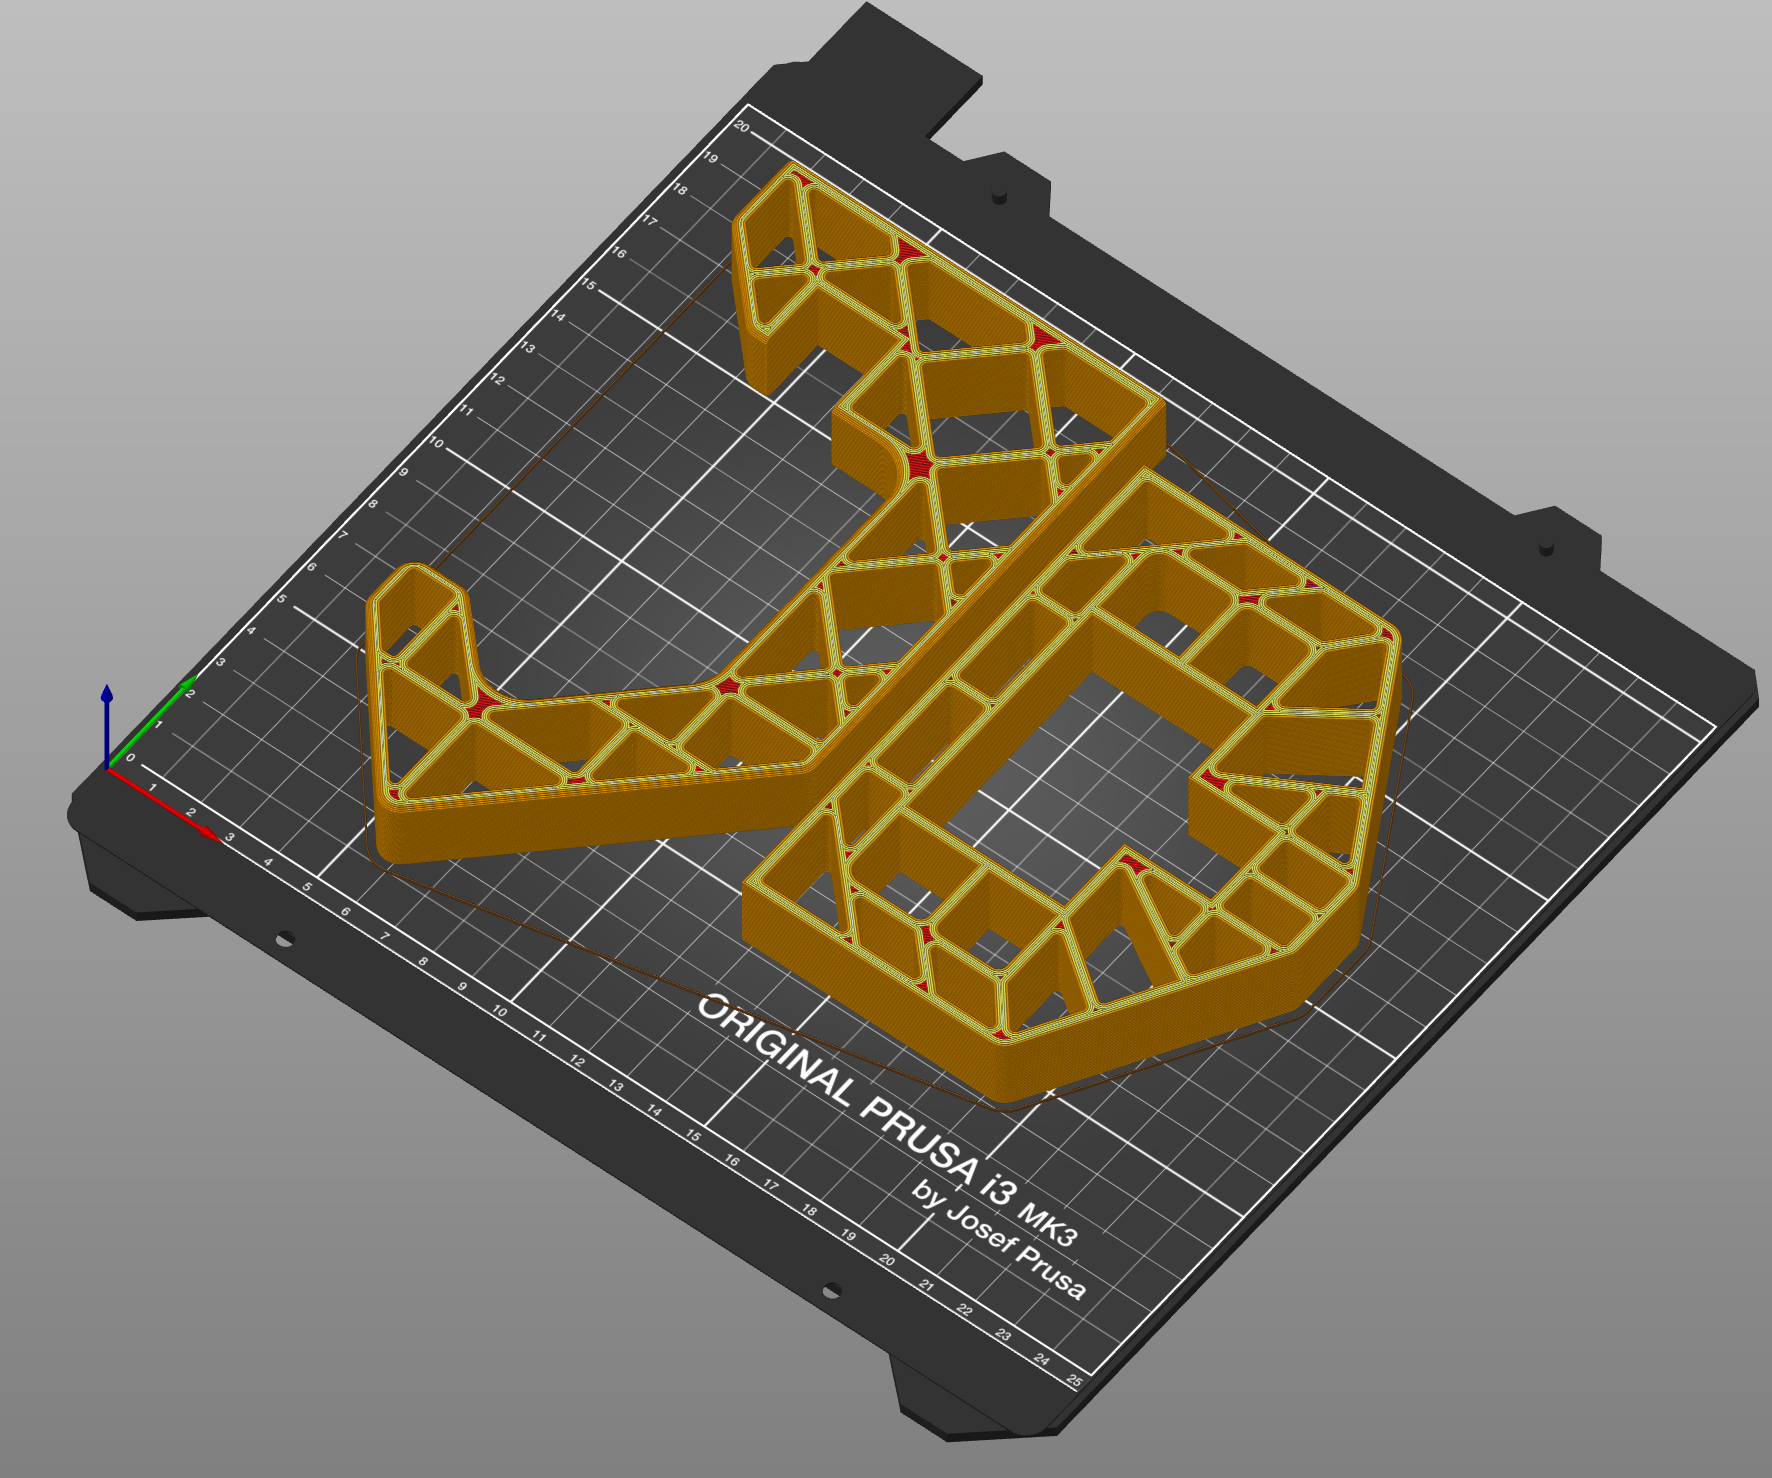Click the blue Z-axis arrow at origin
Image resolution: width=1772 pixels, height=1478 pixels.
pyautogui.click(x=107, y=725)
